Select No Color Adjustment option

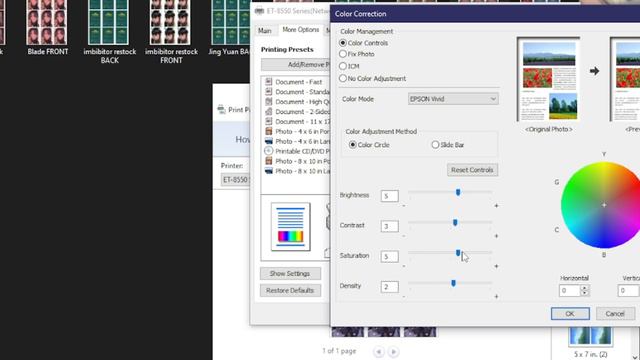(343, 78)
